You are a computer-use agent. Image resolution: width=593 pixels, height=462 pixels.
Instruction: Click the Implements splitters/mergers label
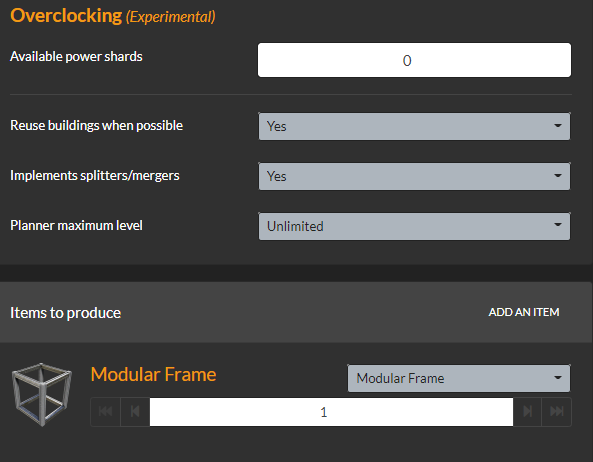coord(95,175)
